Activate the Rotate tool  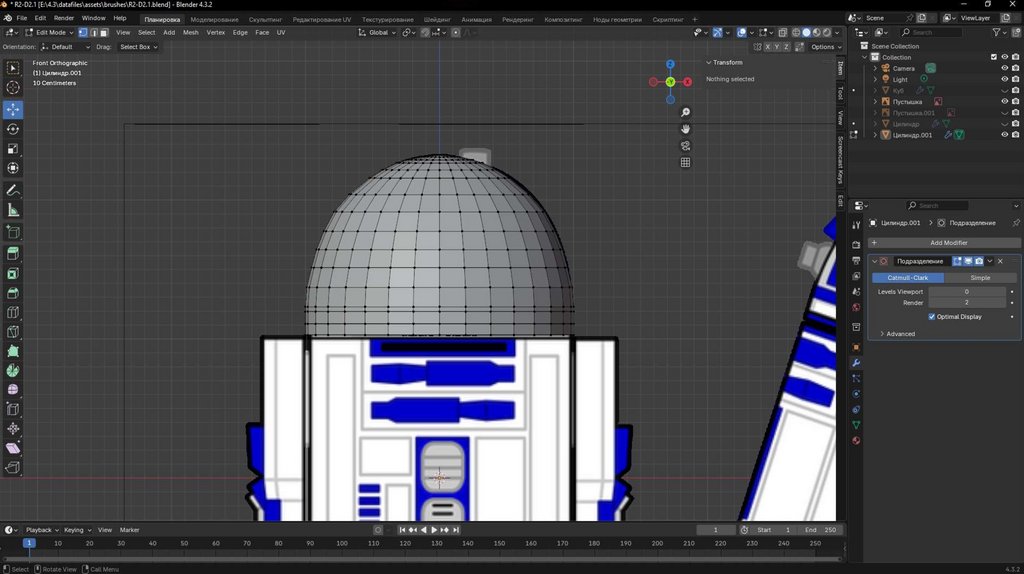(13, 129)
